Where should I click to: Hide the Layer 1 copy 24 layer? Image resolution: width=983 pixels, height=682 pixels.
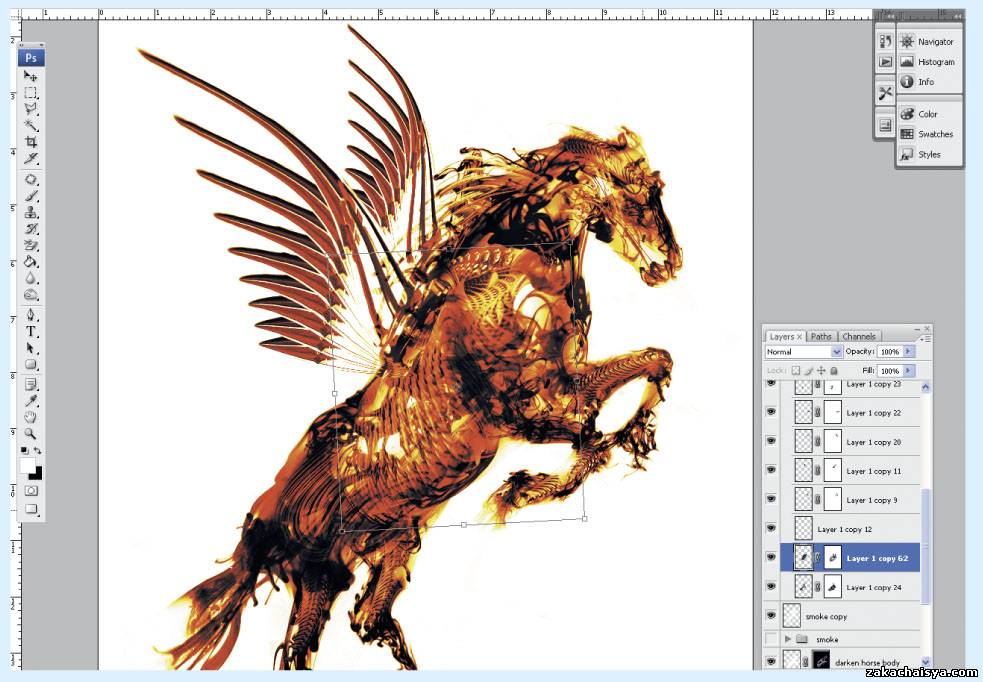point(771,586)
